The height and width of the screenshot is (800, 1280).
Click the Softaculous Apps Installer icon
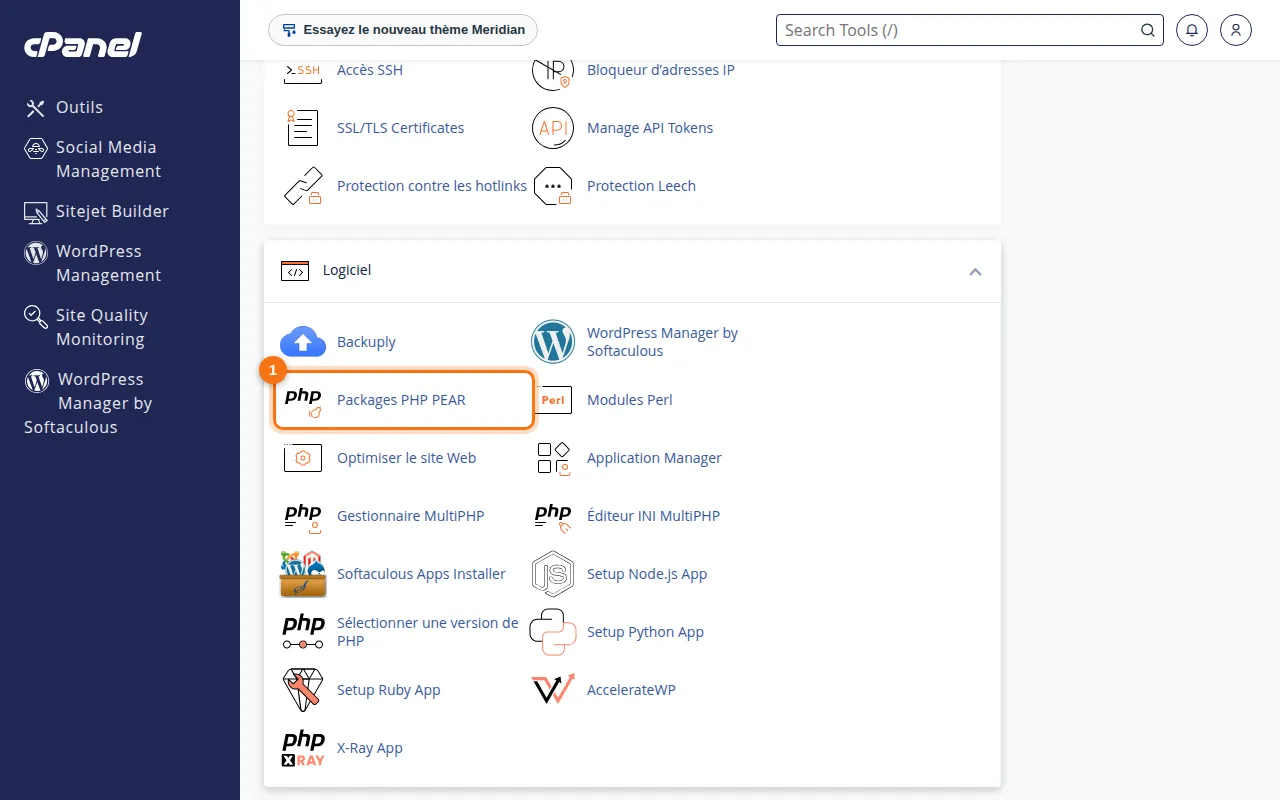tap(302, 574)
